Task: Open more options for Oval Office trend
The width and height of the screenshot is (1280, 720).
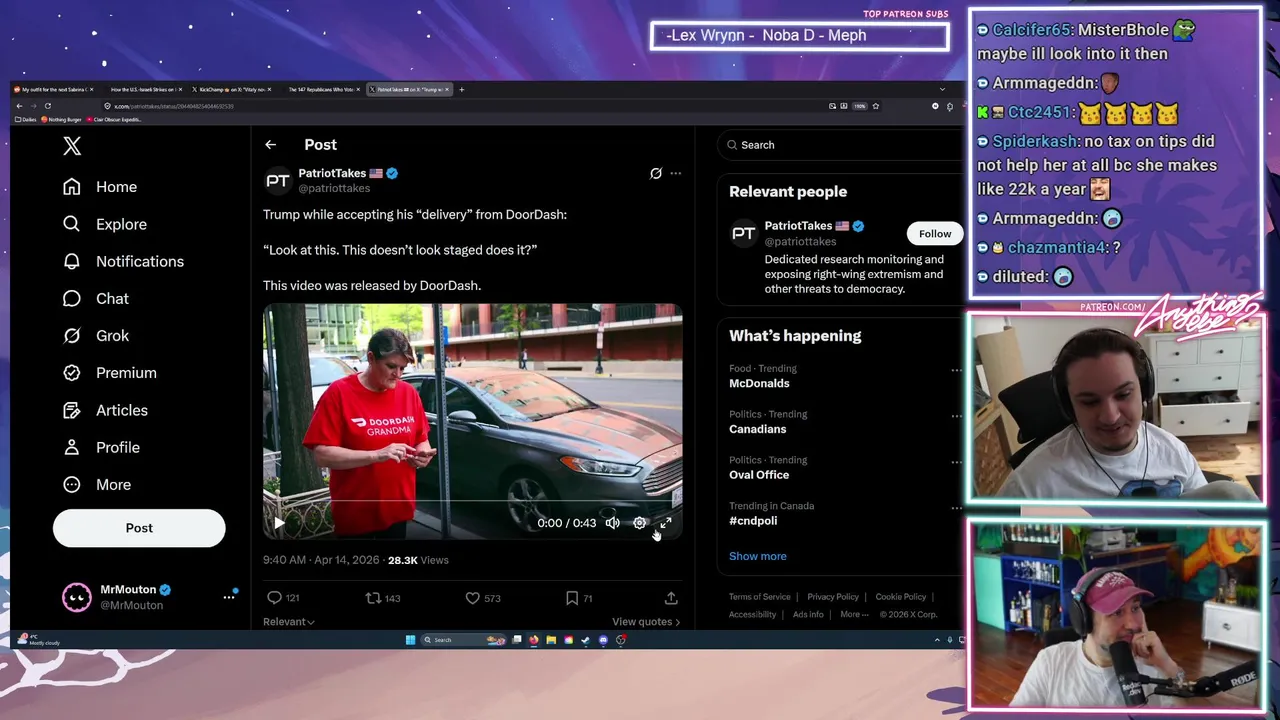Action: point(956,462)
